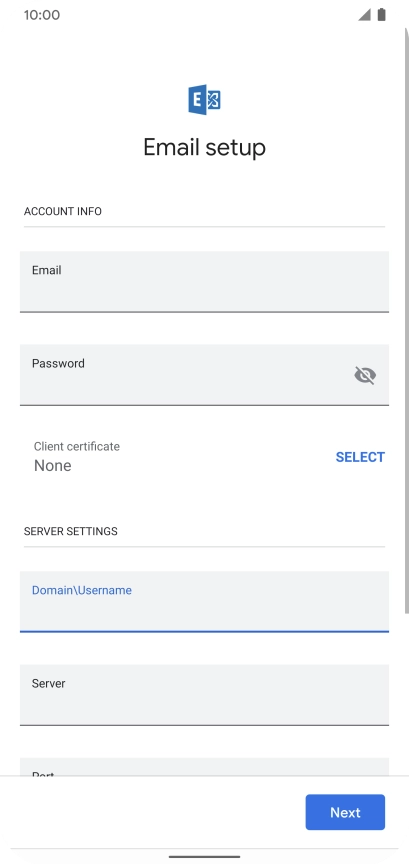Click the Client certificate label

click(77, 446)
